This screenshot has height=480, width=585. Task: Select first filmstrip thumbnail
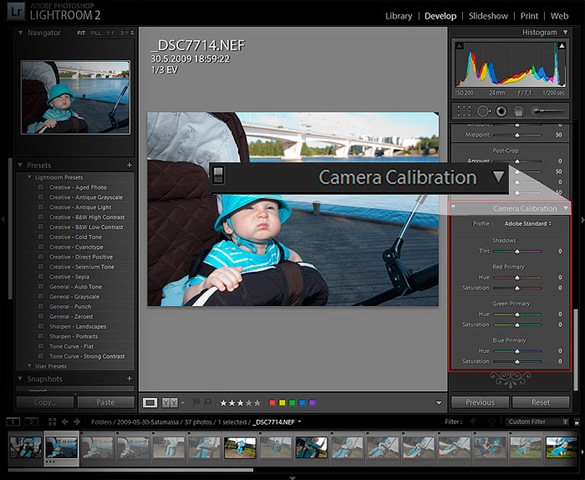(26, 448)
